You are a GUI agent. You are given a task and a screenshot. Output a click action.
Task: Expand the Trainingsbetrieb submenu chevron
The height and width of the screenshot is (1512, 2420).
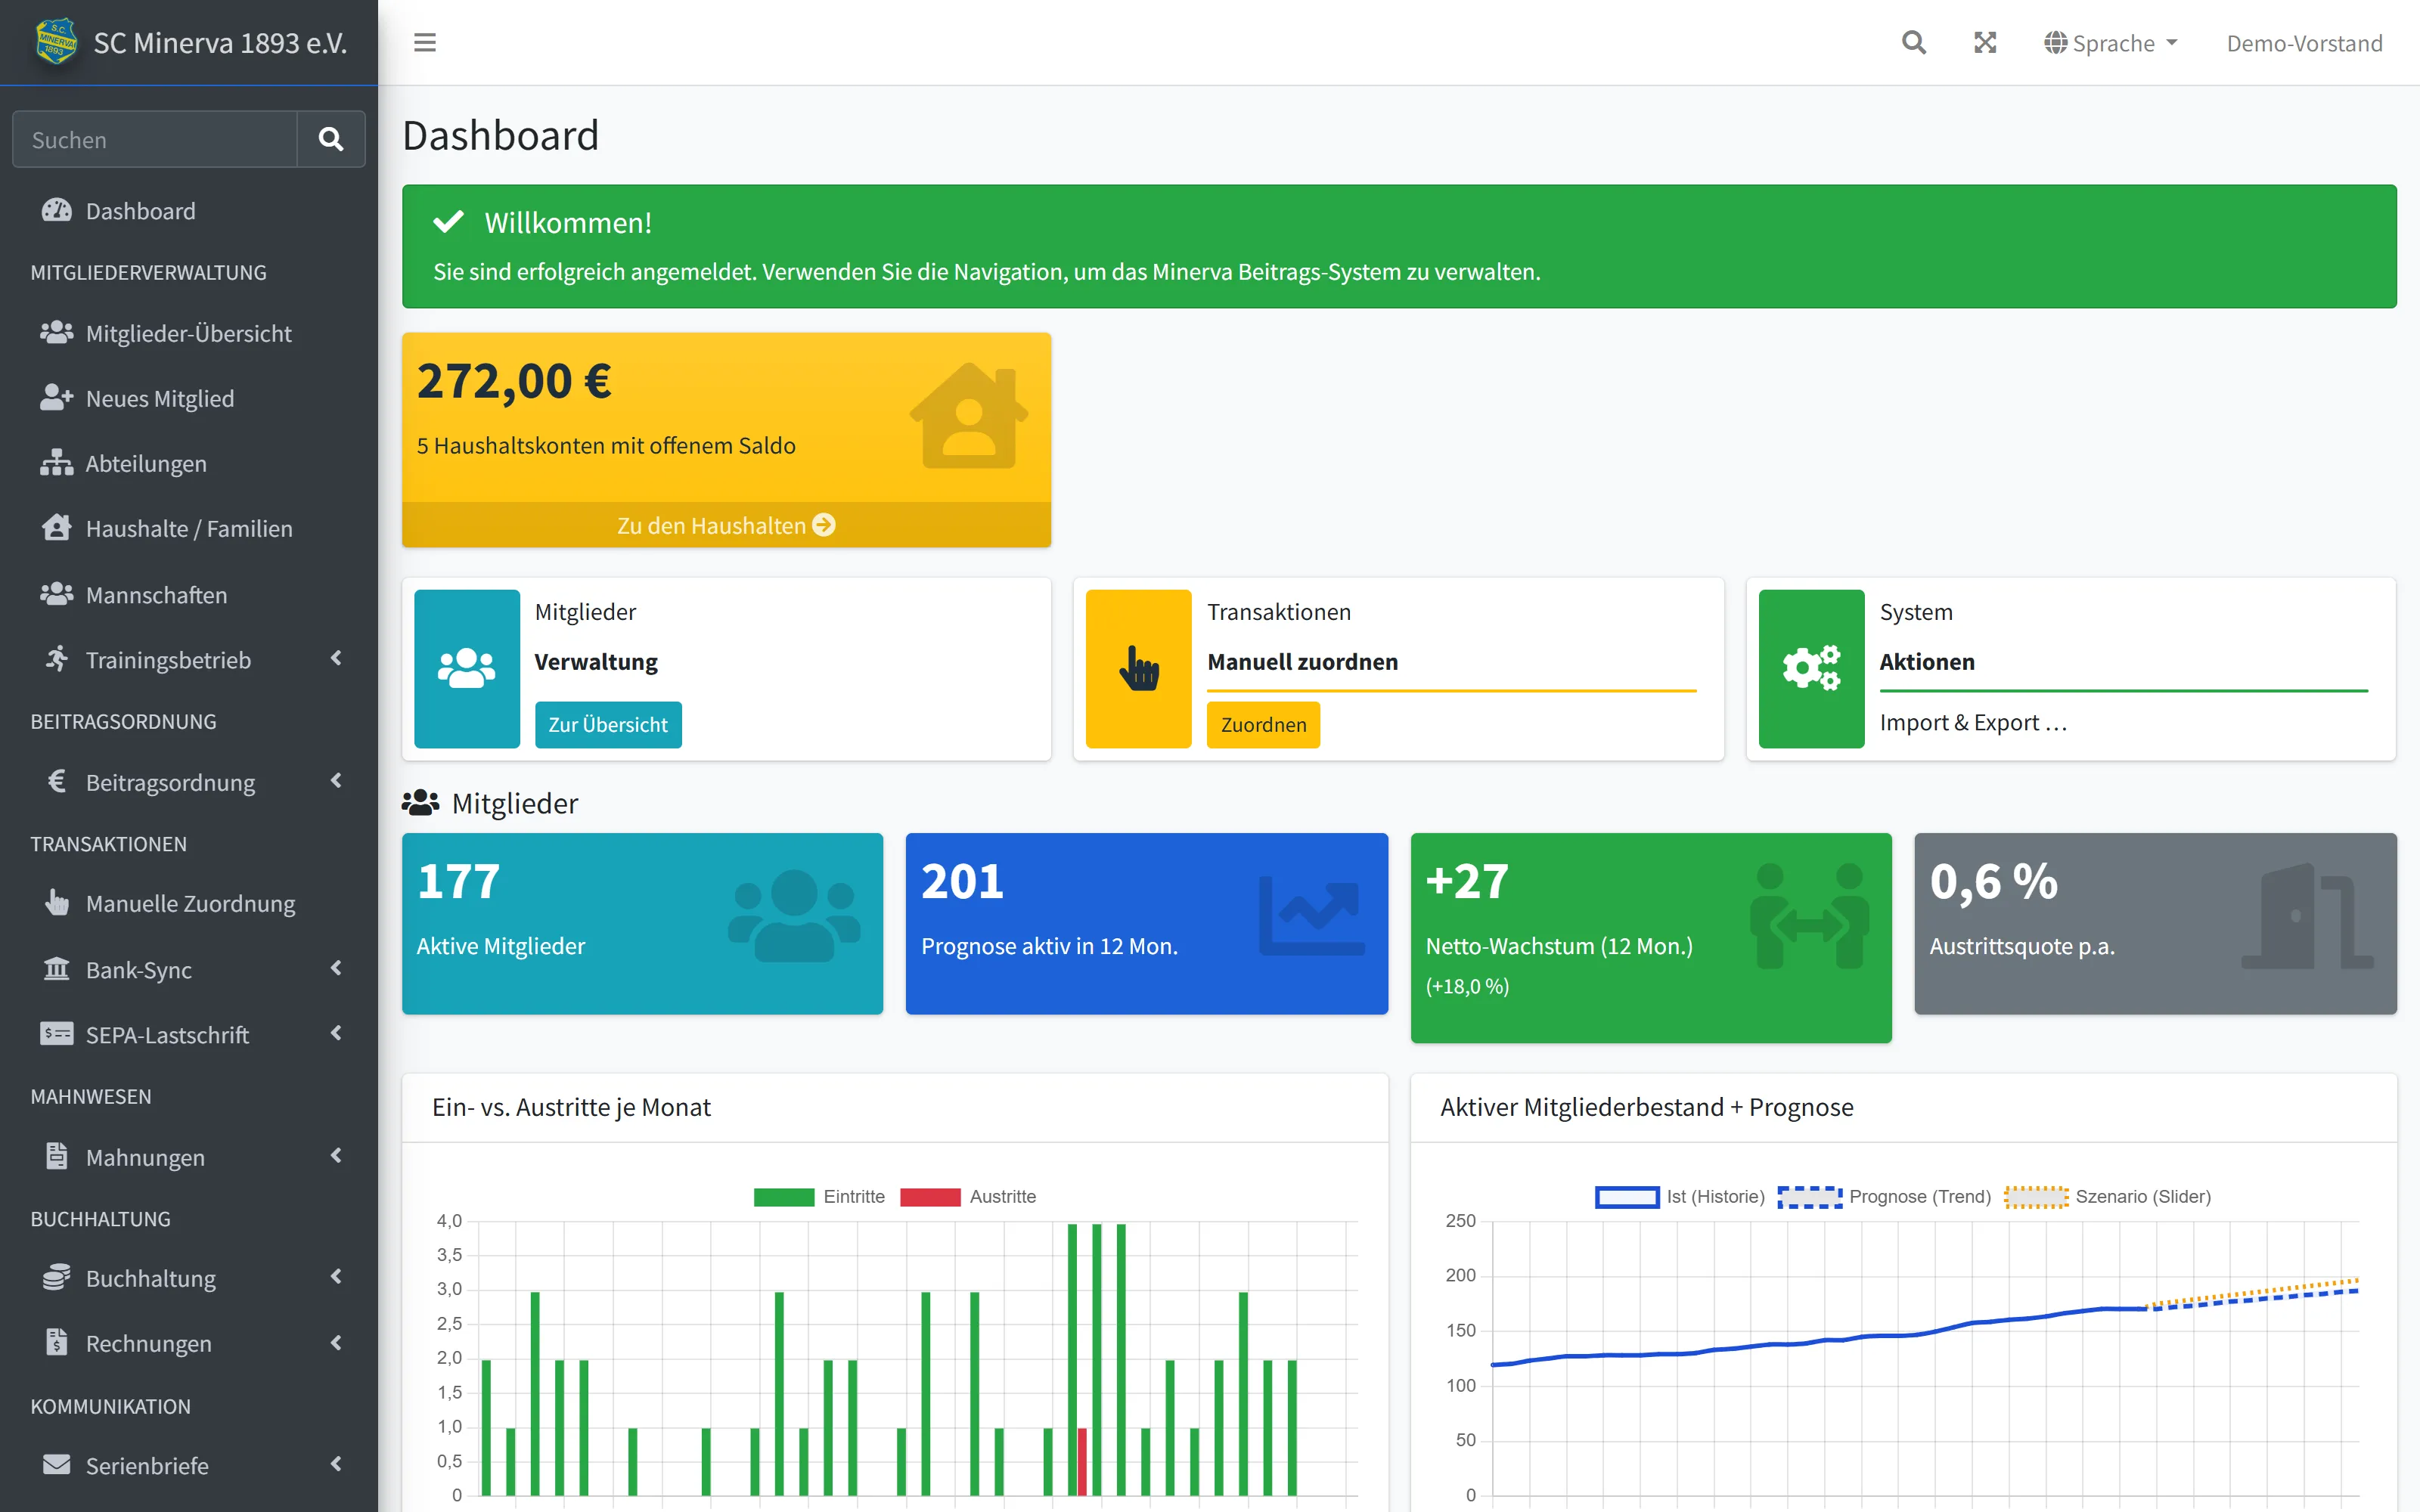coord(337,658)
